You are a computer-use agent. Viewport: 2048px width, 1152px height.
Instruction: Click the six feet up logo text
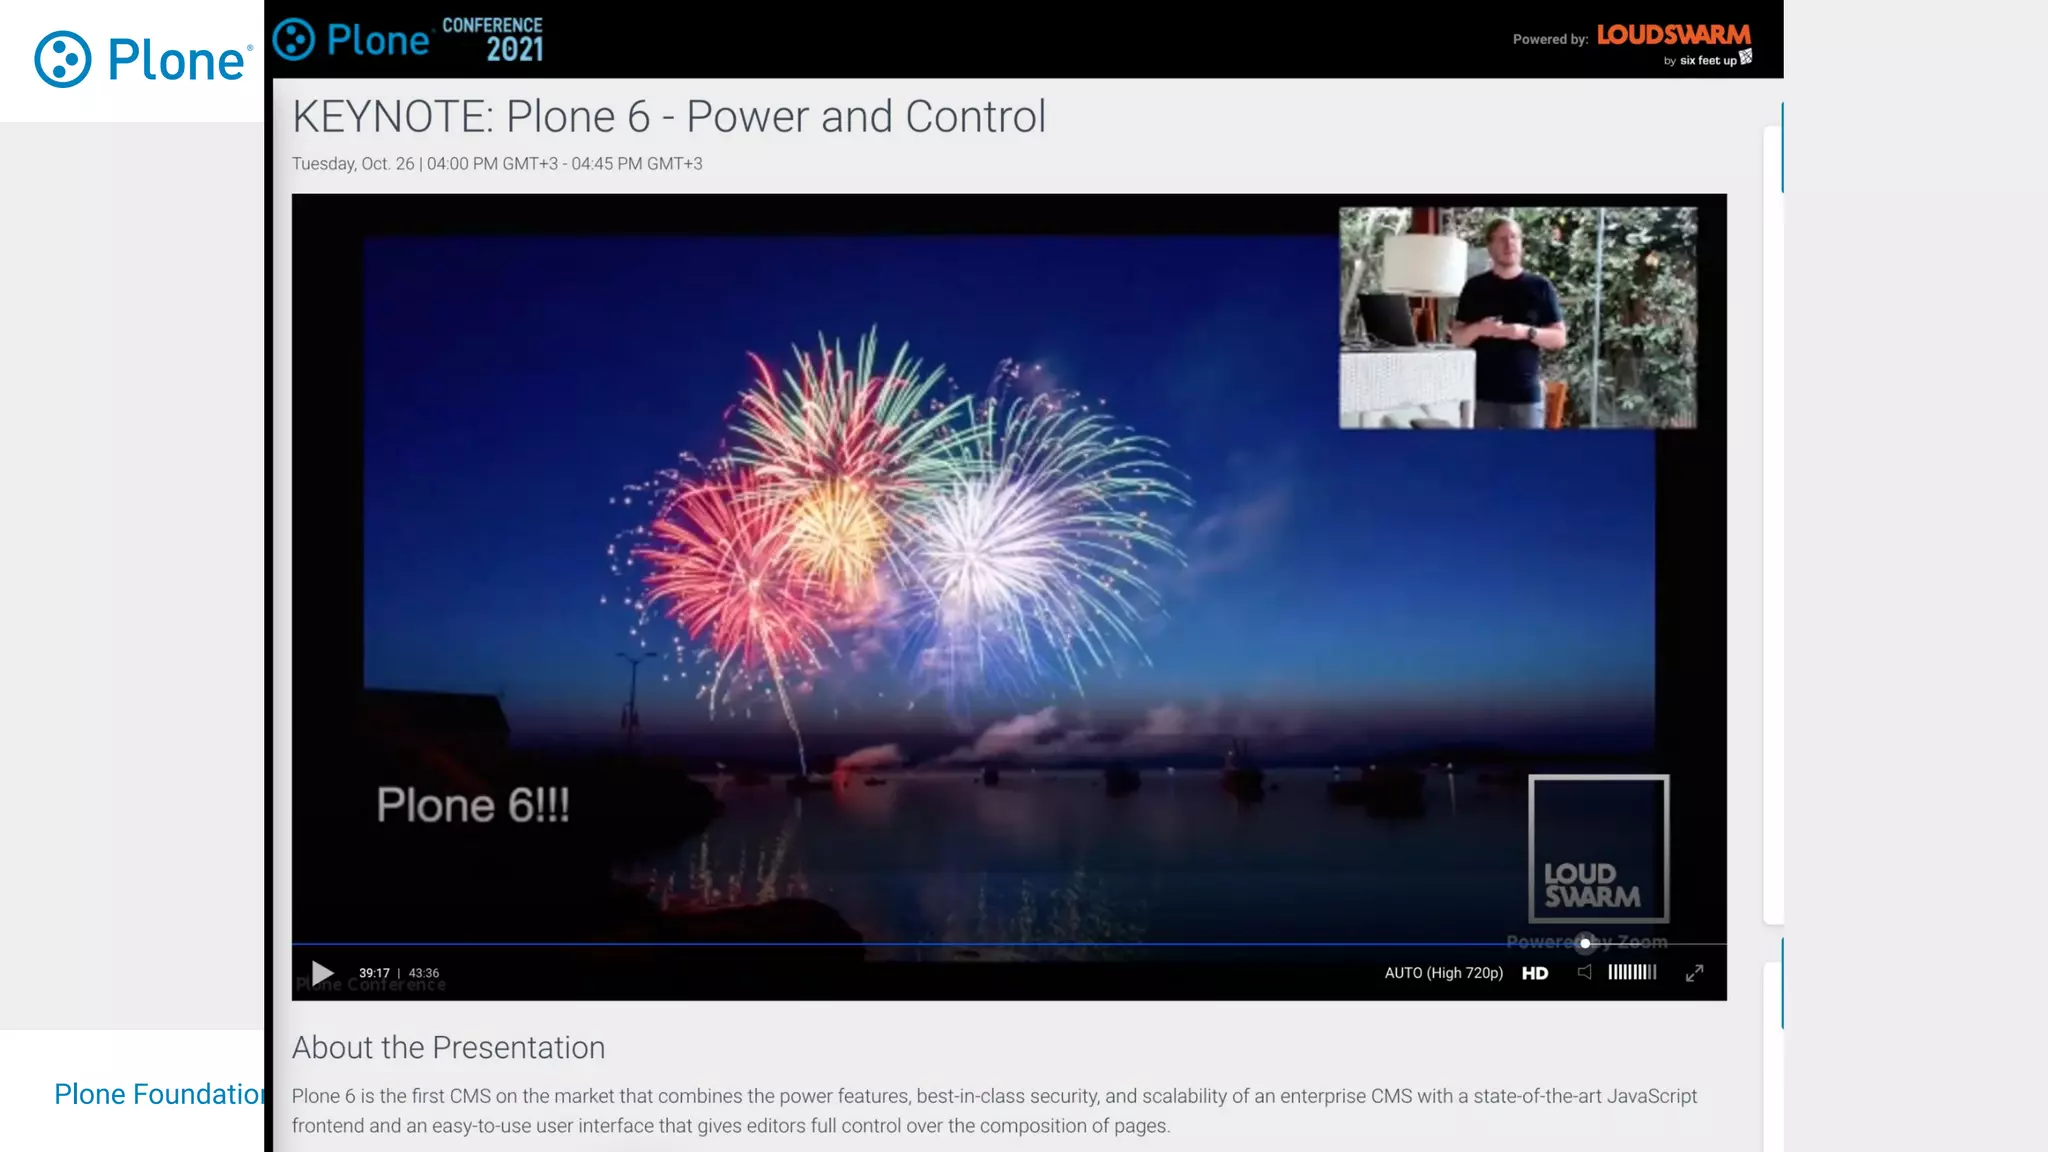[x=1708, y=60]
